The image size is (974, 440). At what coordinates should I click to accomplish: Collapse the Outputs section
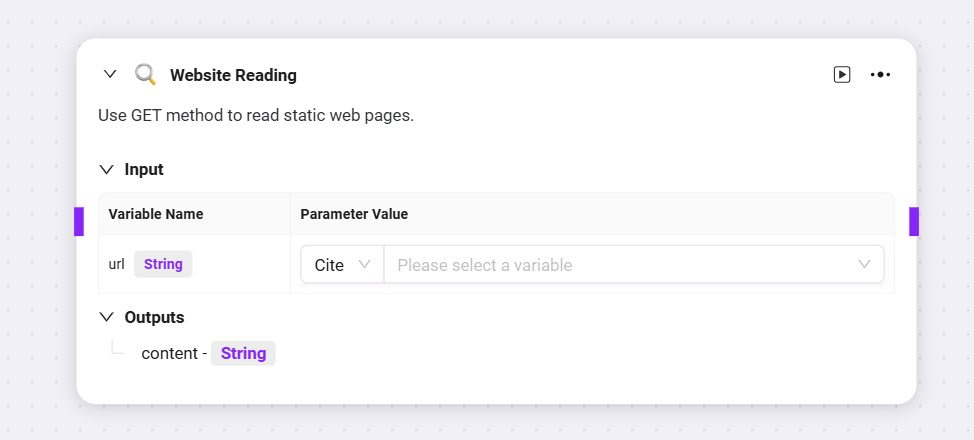pyautogui.click(x=107, y=317)
